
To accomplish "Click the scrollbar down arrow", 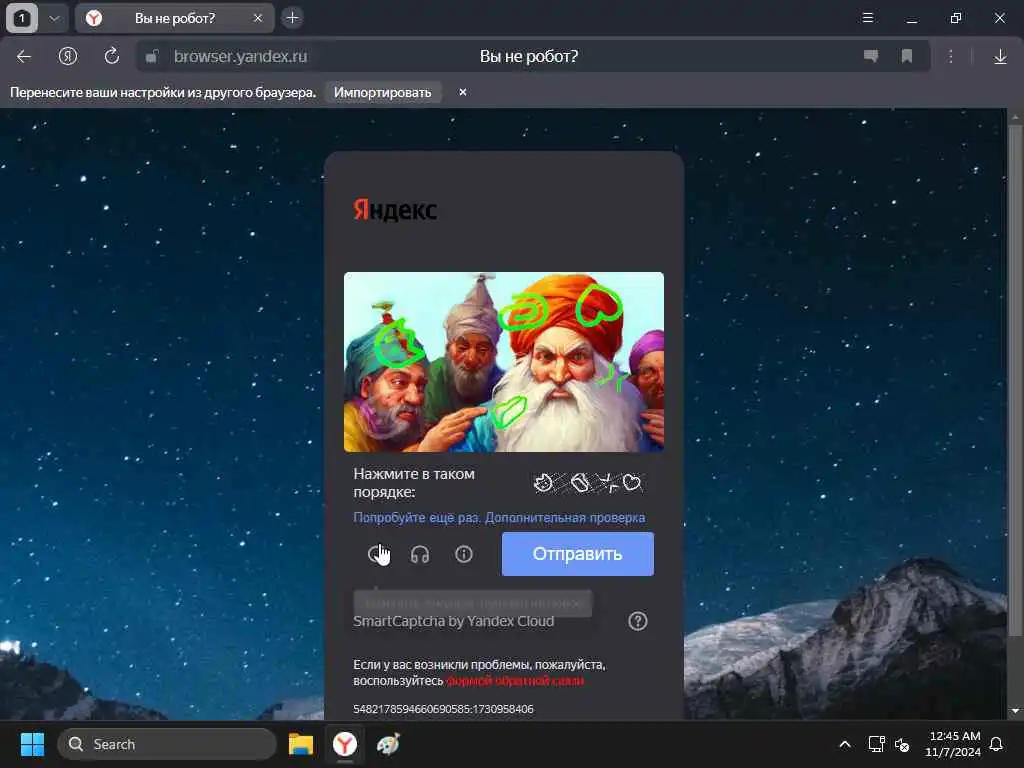I will click(x=1015, y=711).
